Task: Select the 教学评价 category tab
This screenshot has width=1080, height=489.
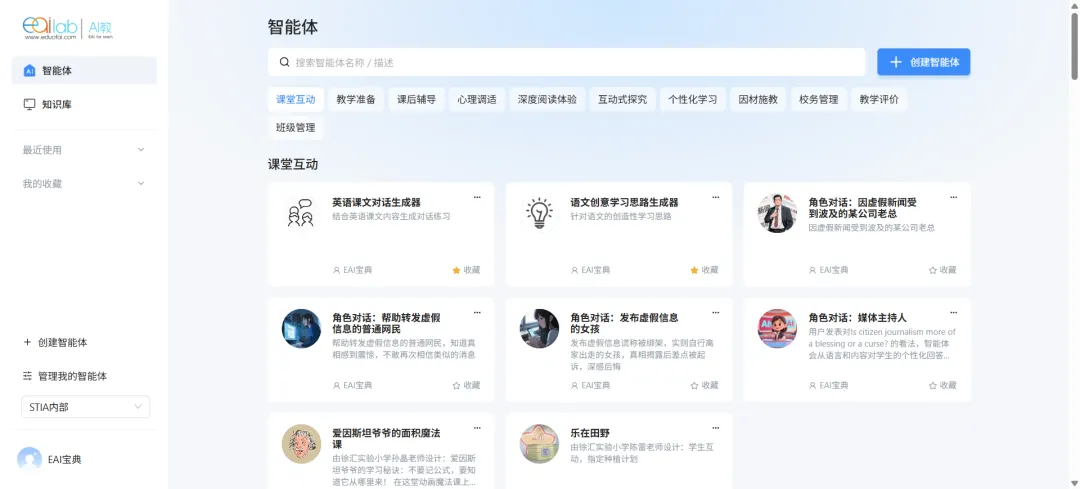Action: pyautogui.click(x=879, y=99)
